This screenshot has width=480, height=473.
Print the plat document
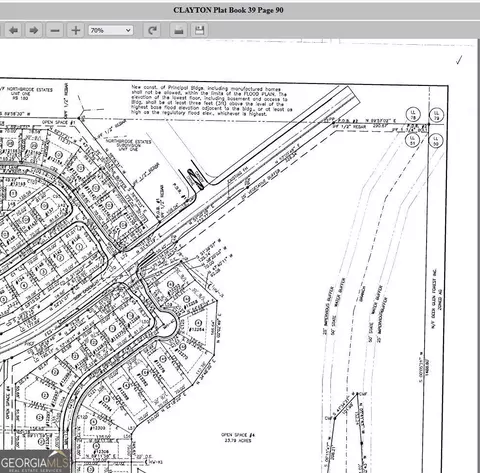coord(179,30)
